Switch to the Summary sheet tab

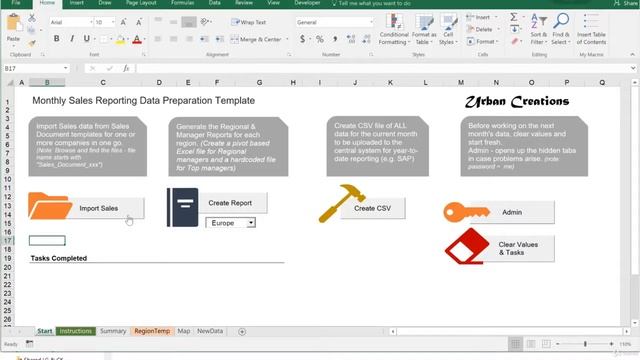click(113, 331)
